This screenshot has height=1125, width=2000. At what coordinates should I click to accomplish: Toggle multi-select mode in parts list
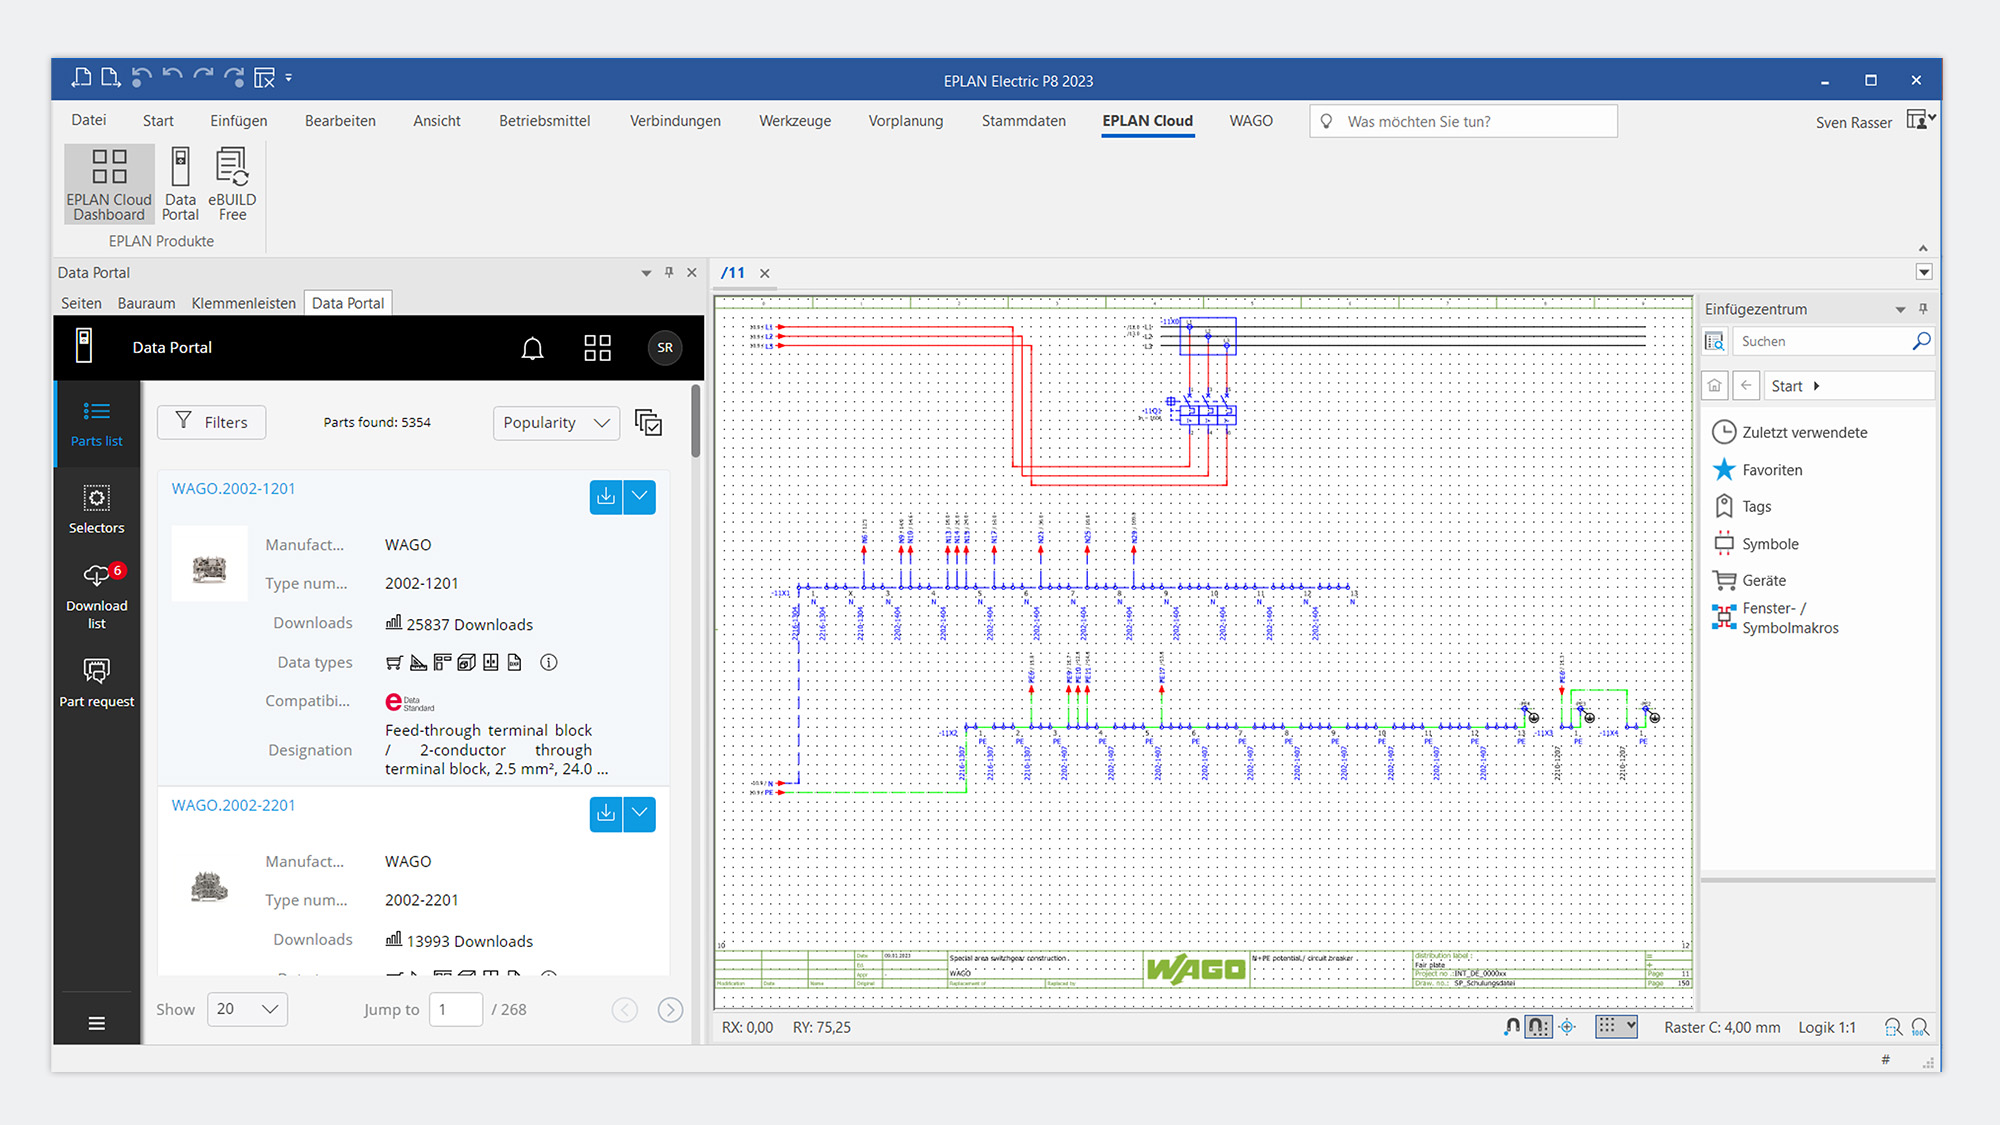coord(648,422)
